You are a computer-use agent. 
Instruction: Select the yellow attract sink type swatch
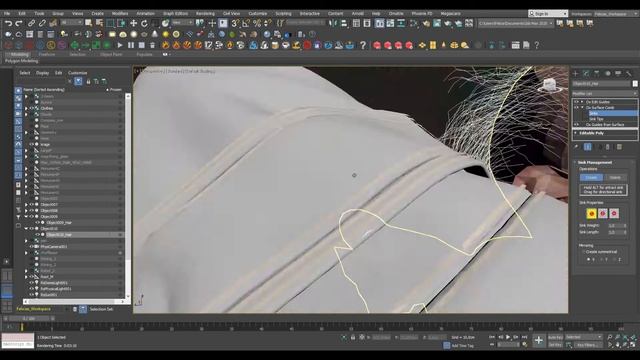[x=591, y=213]
